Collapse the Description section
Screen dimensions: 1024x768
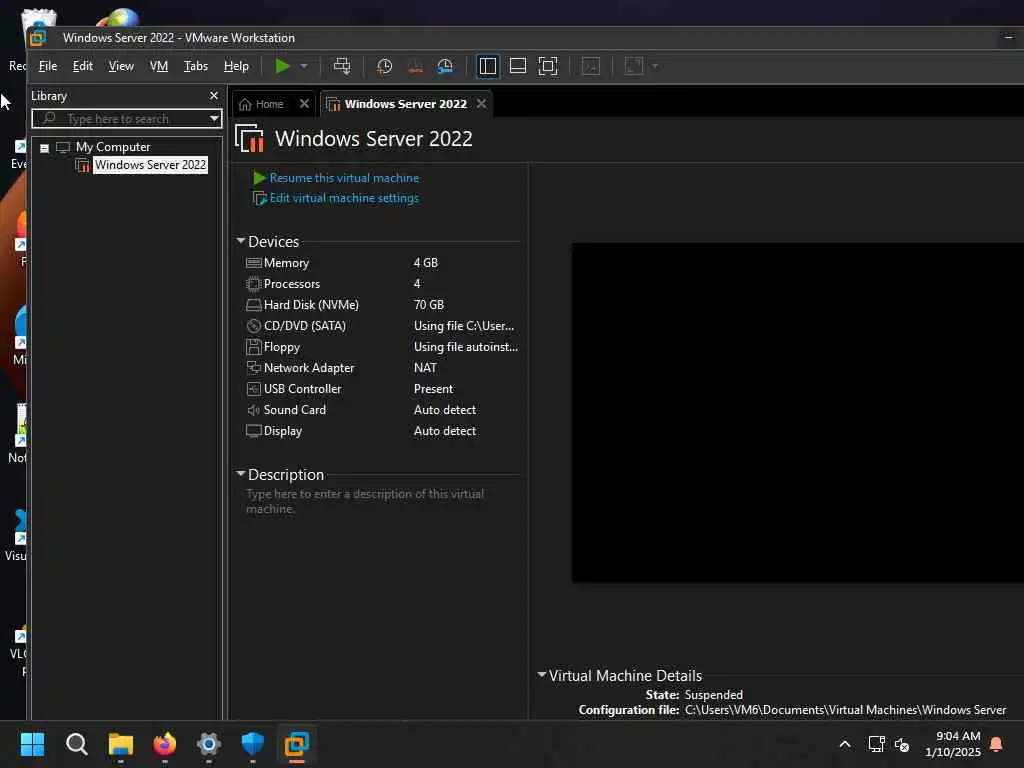tap(240, 473)
